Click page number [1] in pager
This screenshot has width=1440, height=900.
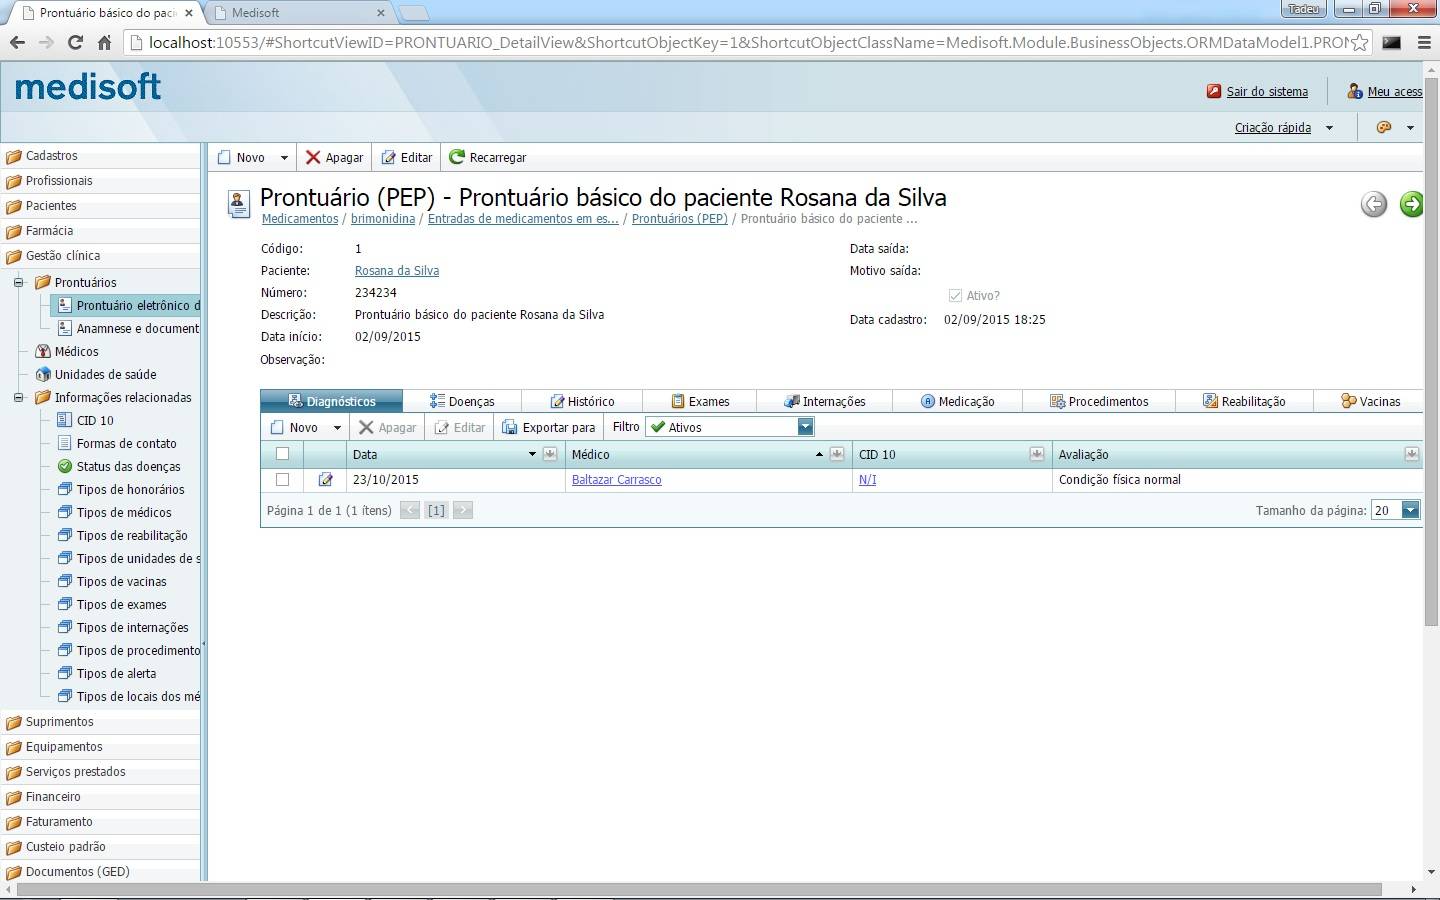[x=436, y=510]
